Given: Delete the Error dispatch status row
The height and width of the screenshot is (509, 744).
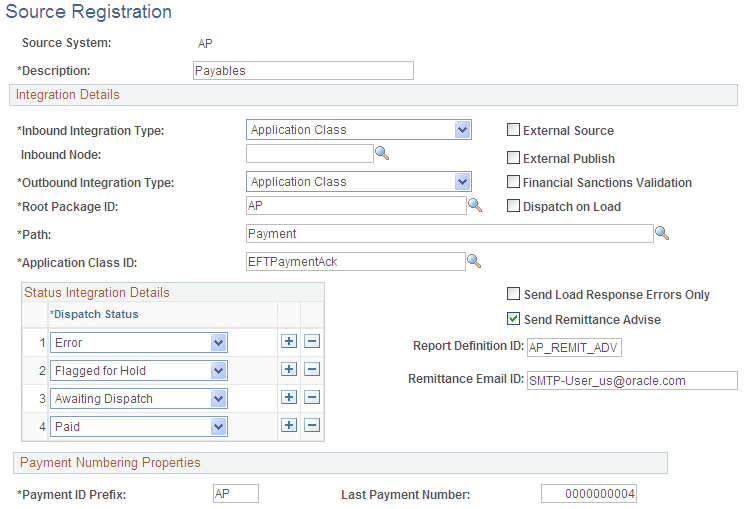Looking at the screenshot, I should click(312, 341).
